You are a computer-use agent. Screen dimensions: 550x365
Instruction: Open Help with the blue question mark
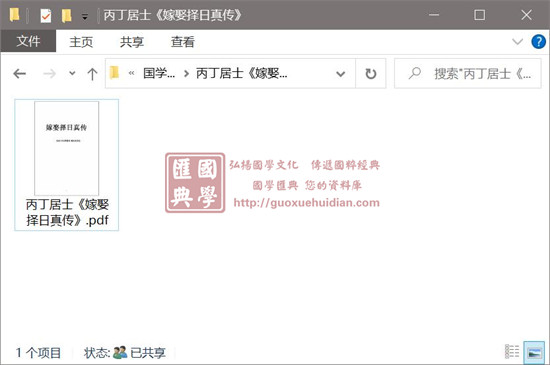click(538, 42)
